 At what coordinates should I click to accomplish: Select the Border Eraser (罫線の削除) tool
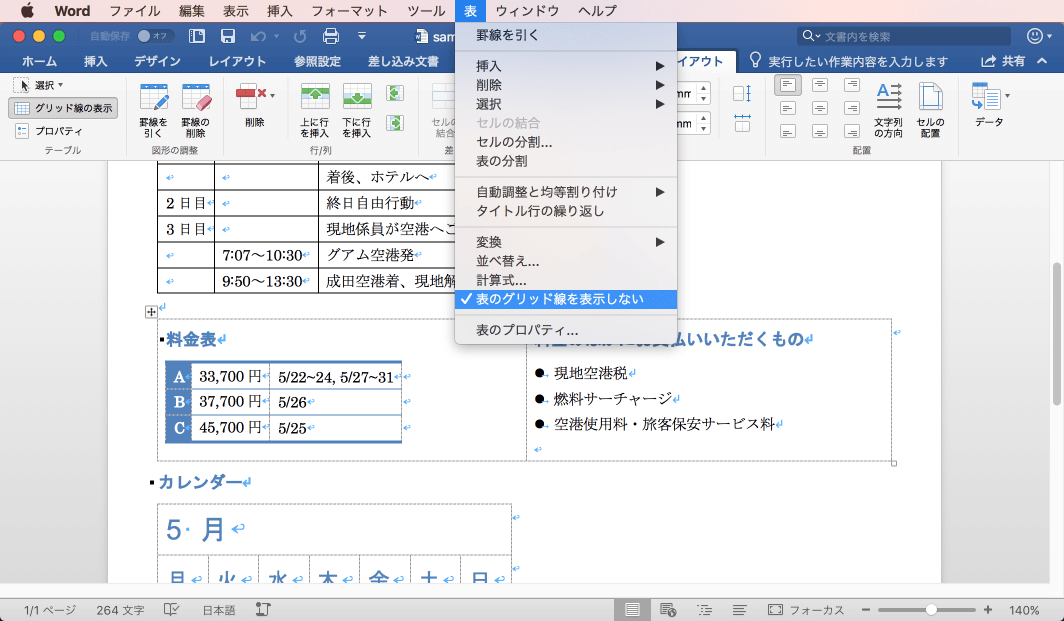click(x=195, y=110)
